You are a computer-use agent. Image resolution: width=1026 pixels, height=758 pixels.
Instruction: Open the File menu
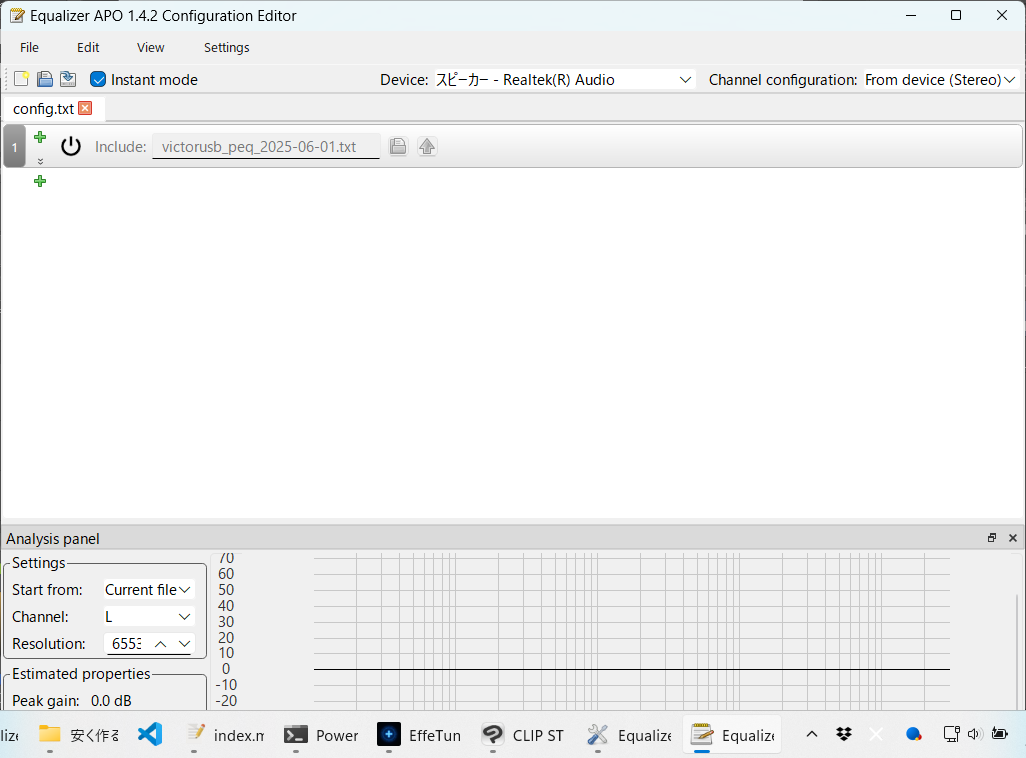29,47
